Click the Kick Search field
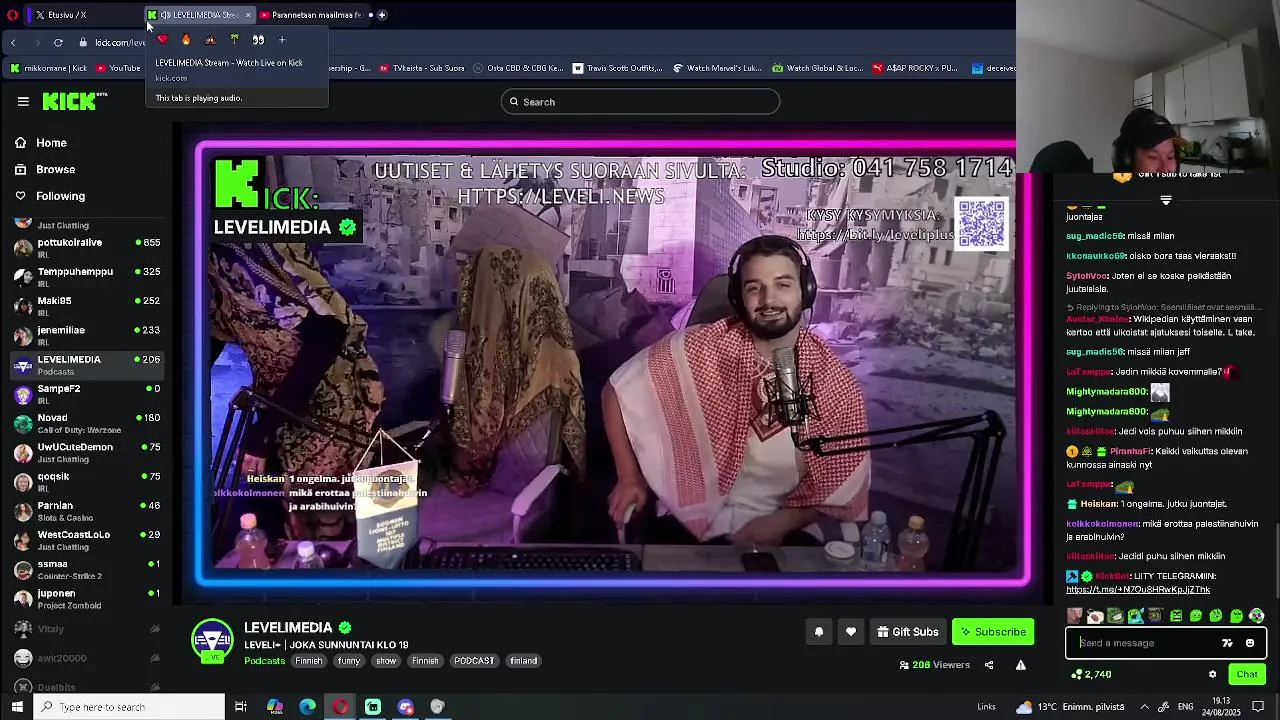Image resolution: width=1280 pixels, height=720 pixels. click(x=640, y=102)
